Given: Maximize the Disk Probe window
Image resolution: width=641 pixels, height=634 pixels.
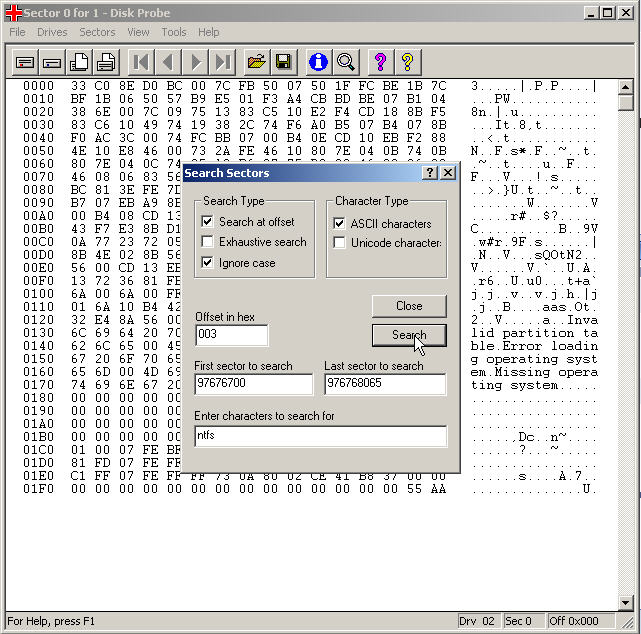Looking at the screenshot, I should pos(608,13).
